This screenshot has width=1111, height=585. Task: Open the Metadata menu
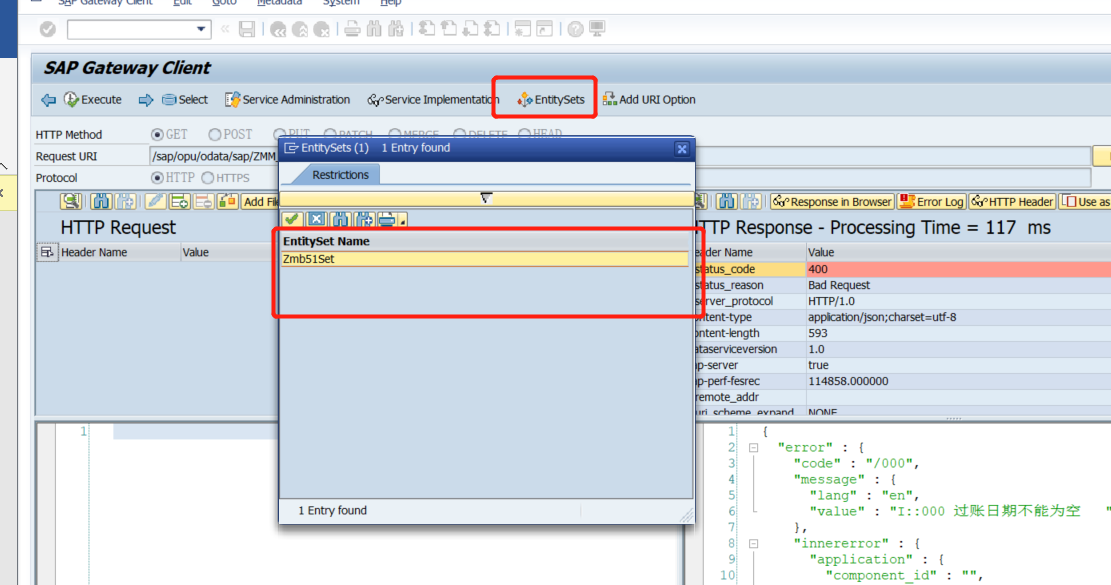[x=279, y=3]
